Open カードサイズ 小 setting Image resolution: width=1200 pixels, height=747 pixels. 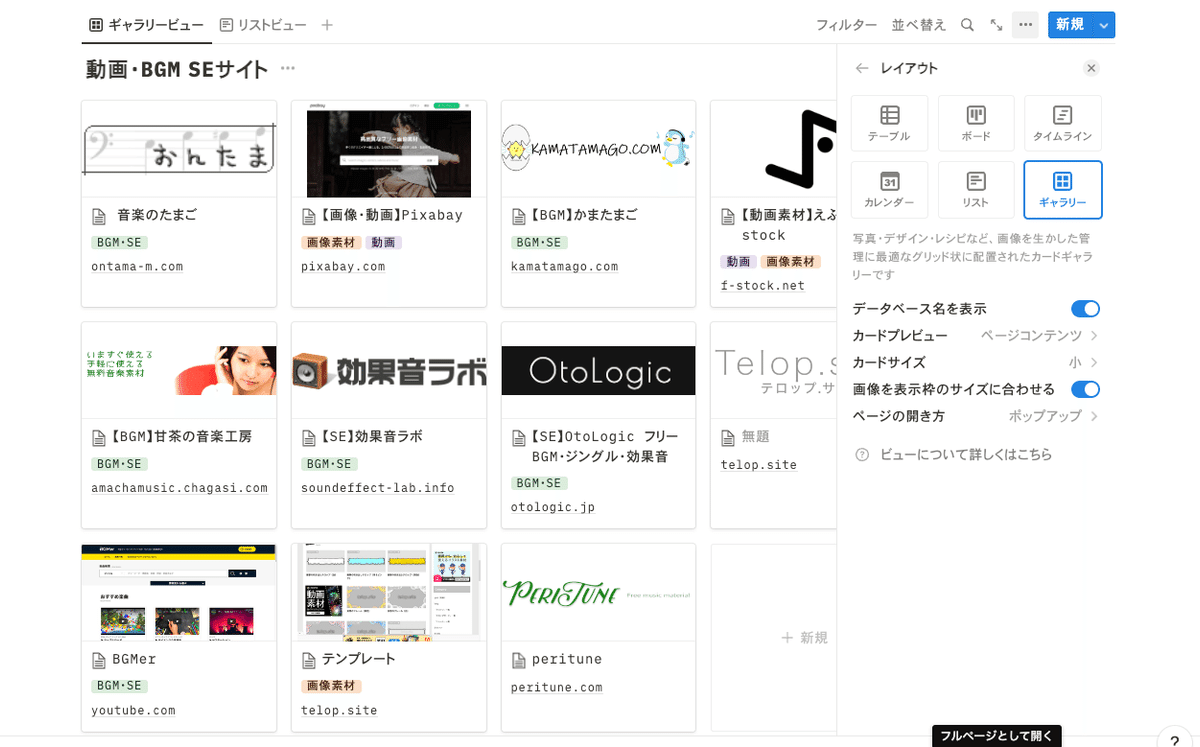click(976, 363)
